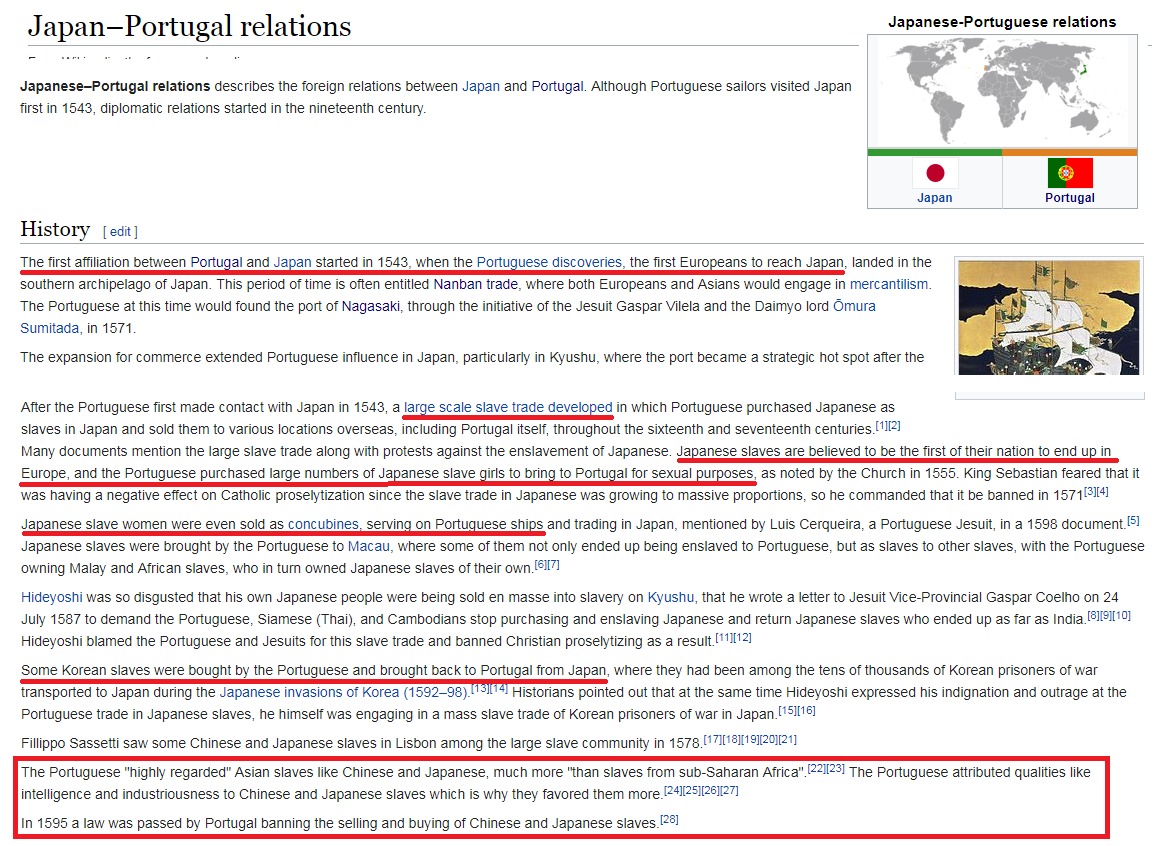Jump to citation [2]

[x=894, y=426]
